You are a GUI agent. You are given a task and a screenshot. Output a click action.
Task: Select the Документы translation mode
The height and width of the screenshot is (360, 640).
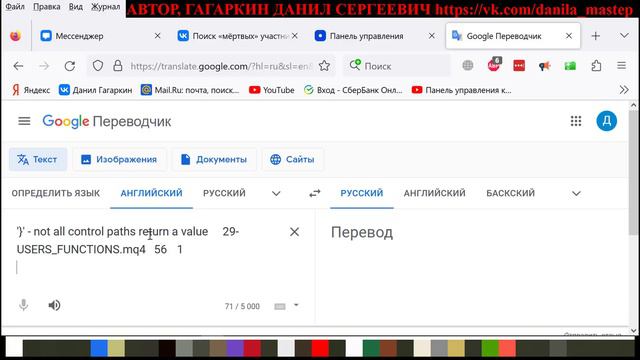(x=214, y=159)
